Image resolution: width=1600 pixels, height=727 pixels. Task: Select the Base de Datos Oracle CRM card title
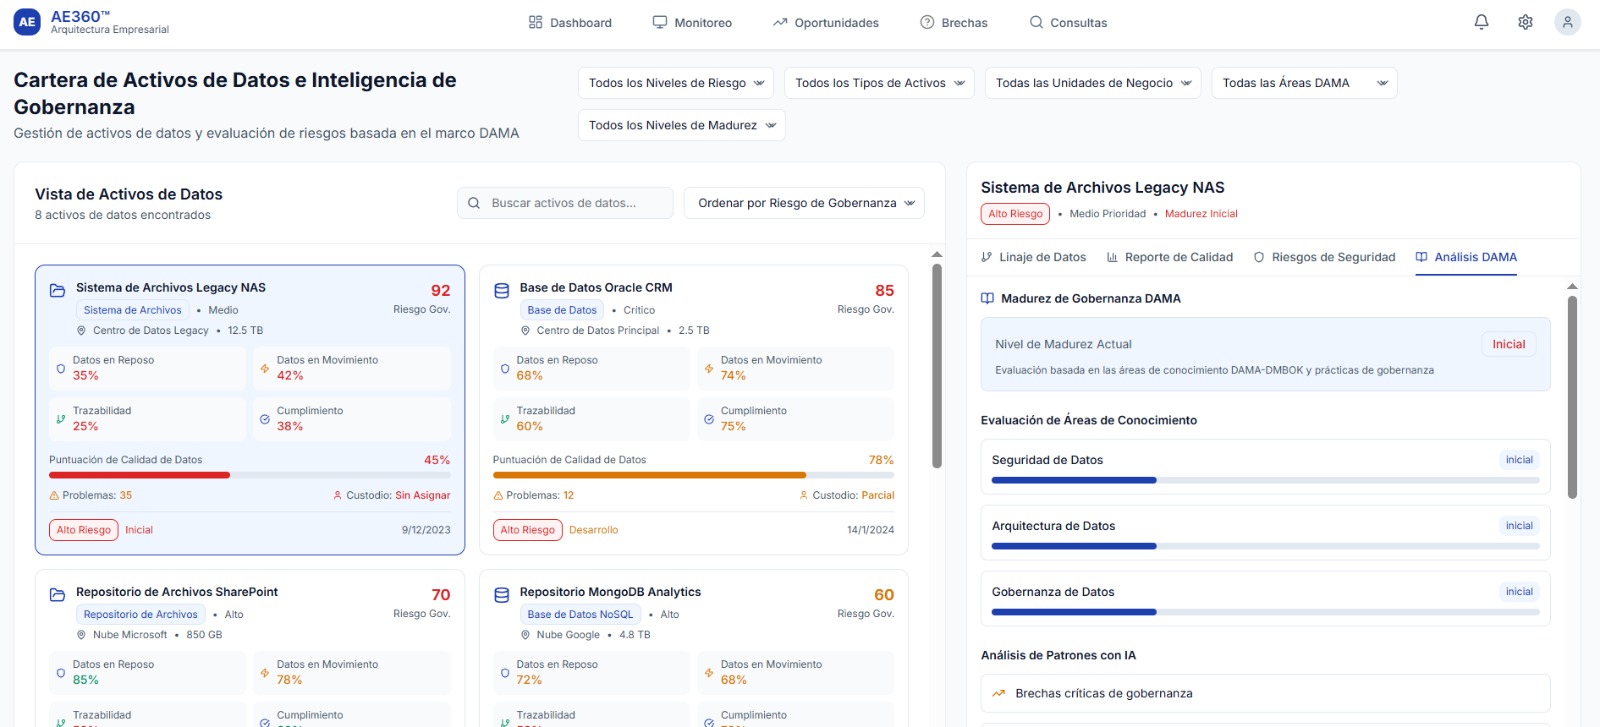[x=596, y=287]
